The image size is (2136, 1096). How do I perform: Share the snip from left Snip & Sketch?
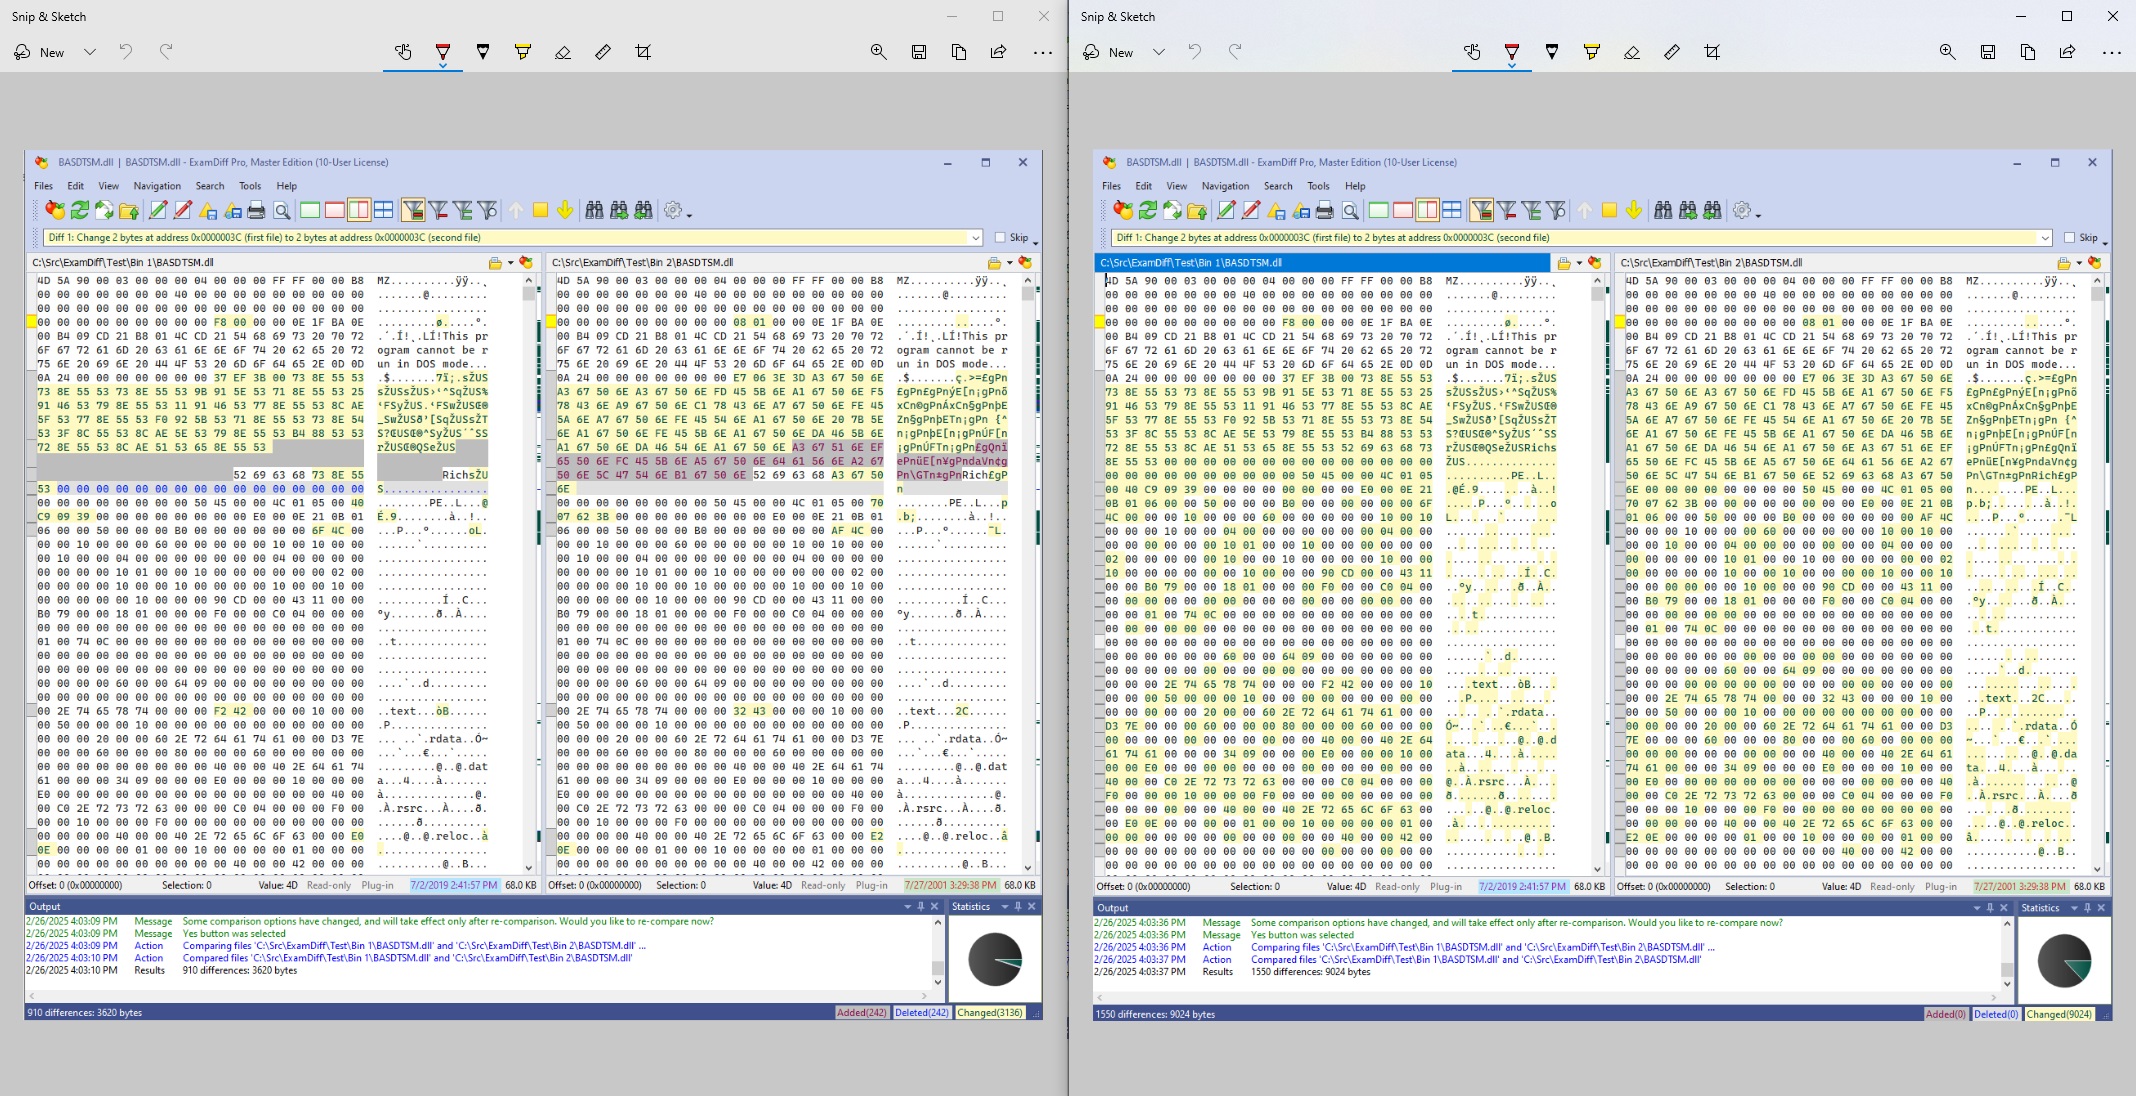(x=998, y=52)
